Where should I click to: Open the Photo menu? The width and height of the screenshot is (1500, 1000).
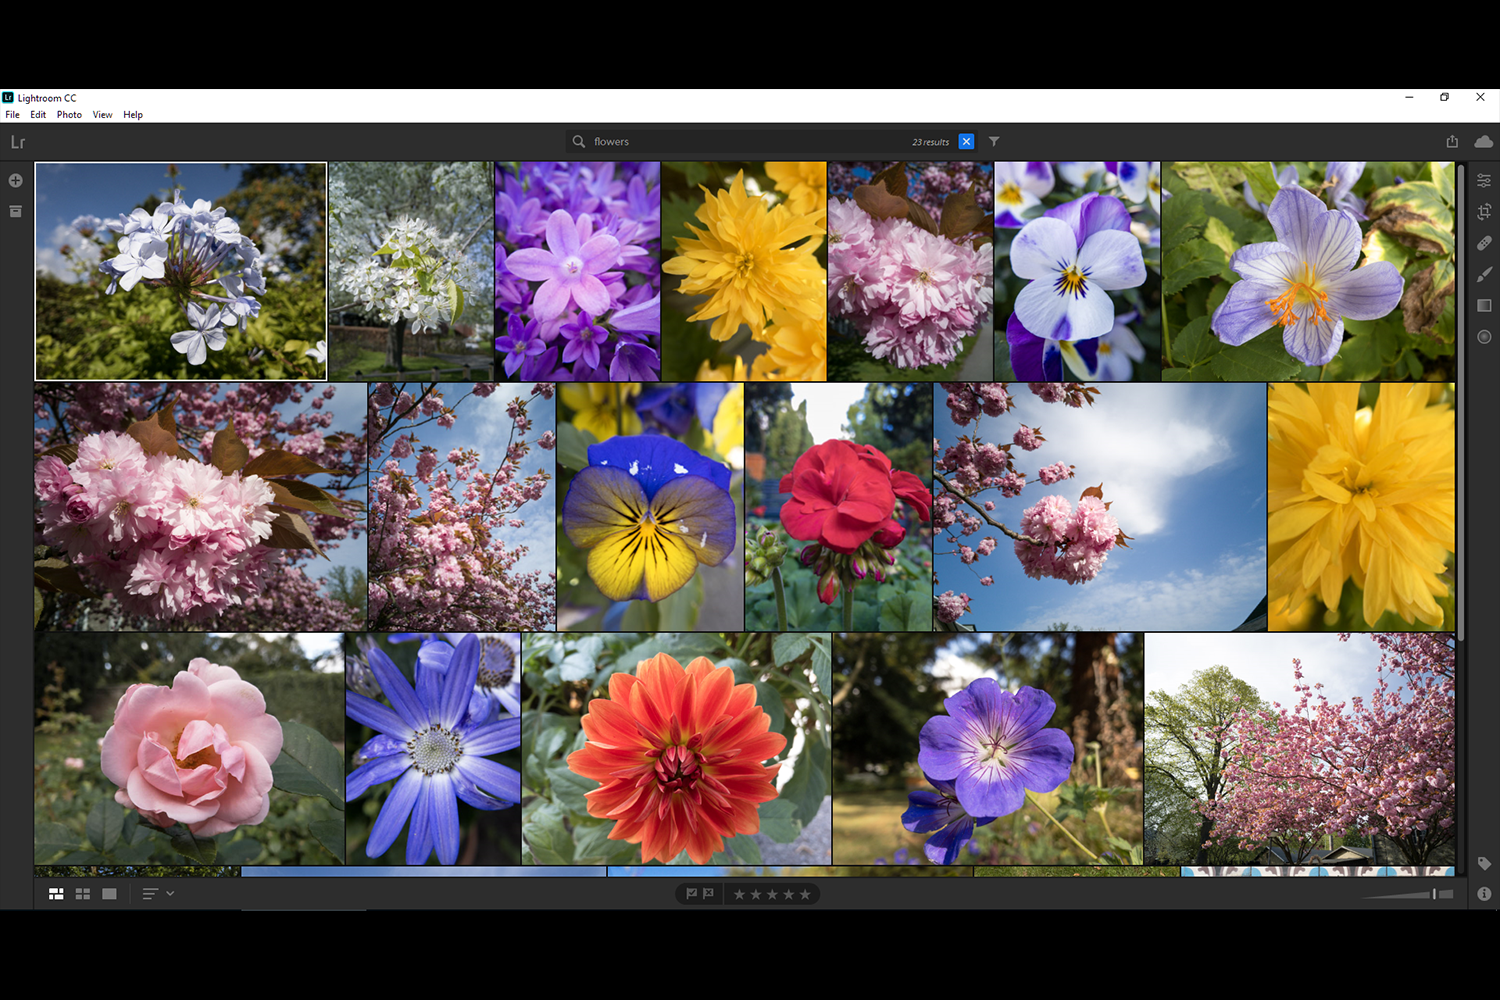68,114
